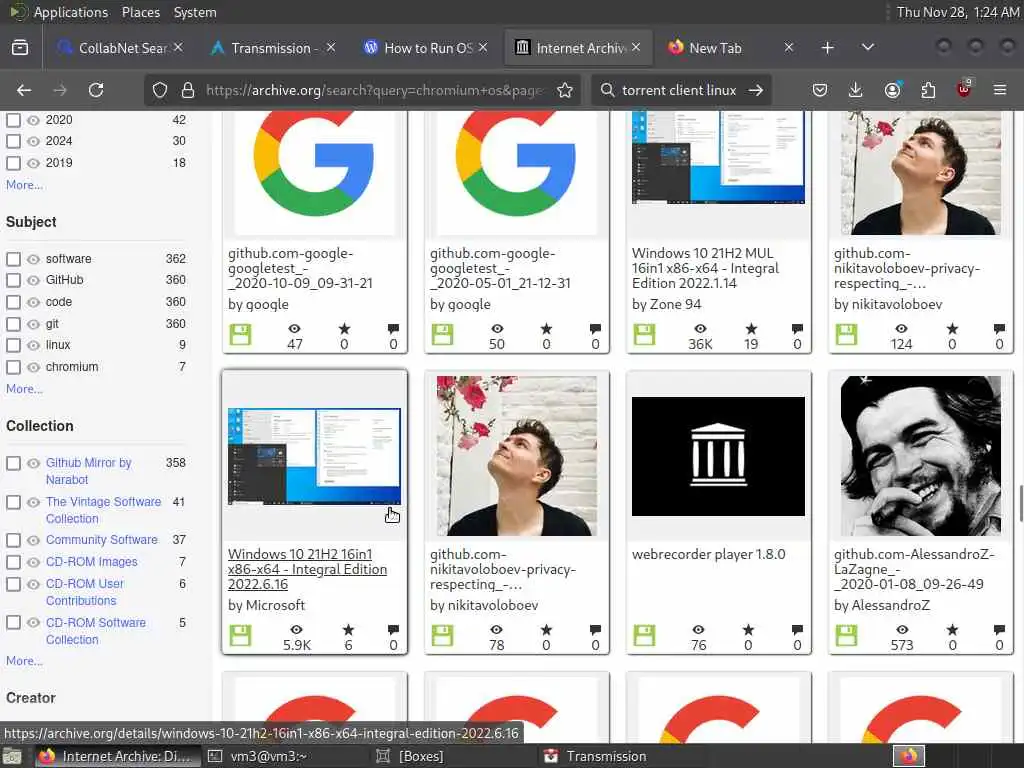Switch to the Boxes window in taskbar
The height and width of the screenshot is (768, 1024).
[421, 756]
